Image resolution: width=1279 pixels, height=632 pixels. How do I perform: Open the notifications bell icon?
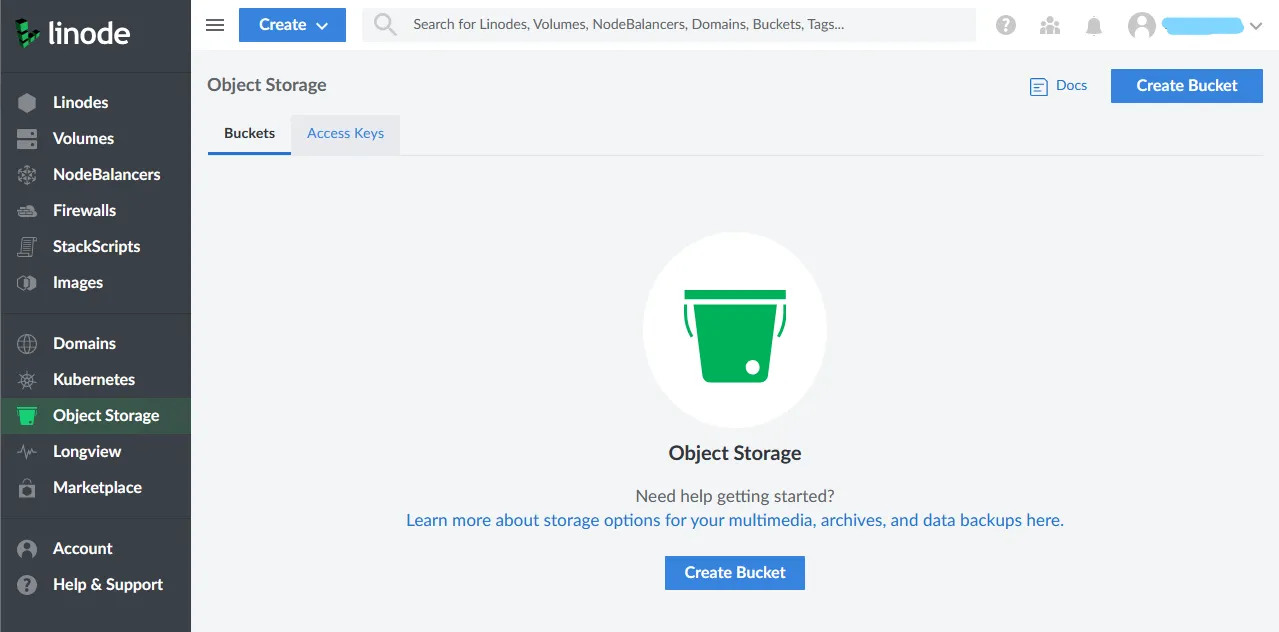(1094, 26)
